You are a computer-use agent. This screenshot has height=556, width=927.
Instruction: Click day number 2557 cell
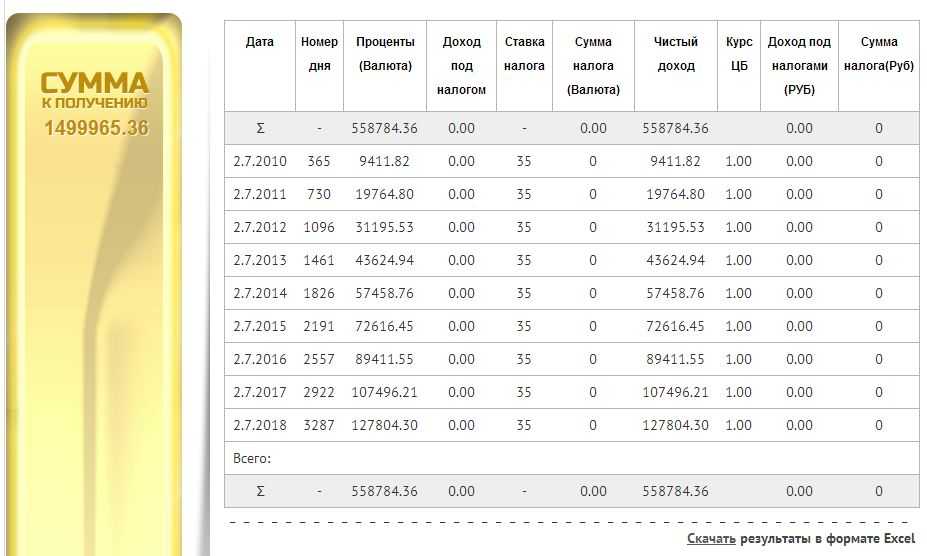tap(319, 360)
